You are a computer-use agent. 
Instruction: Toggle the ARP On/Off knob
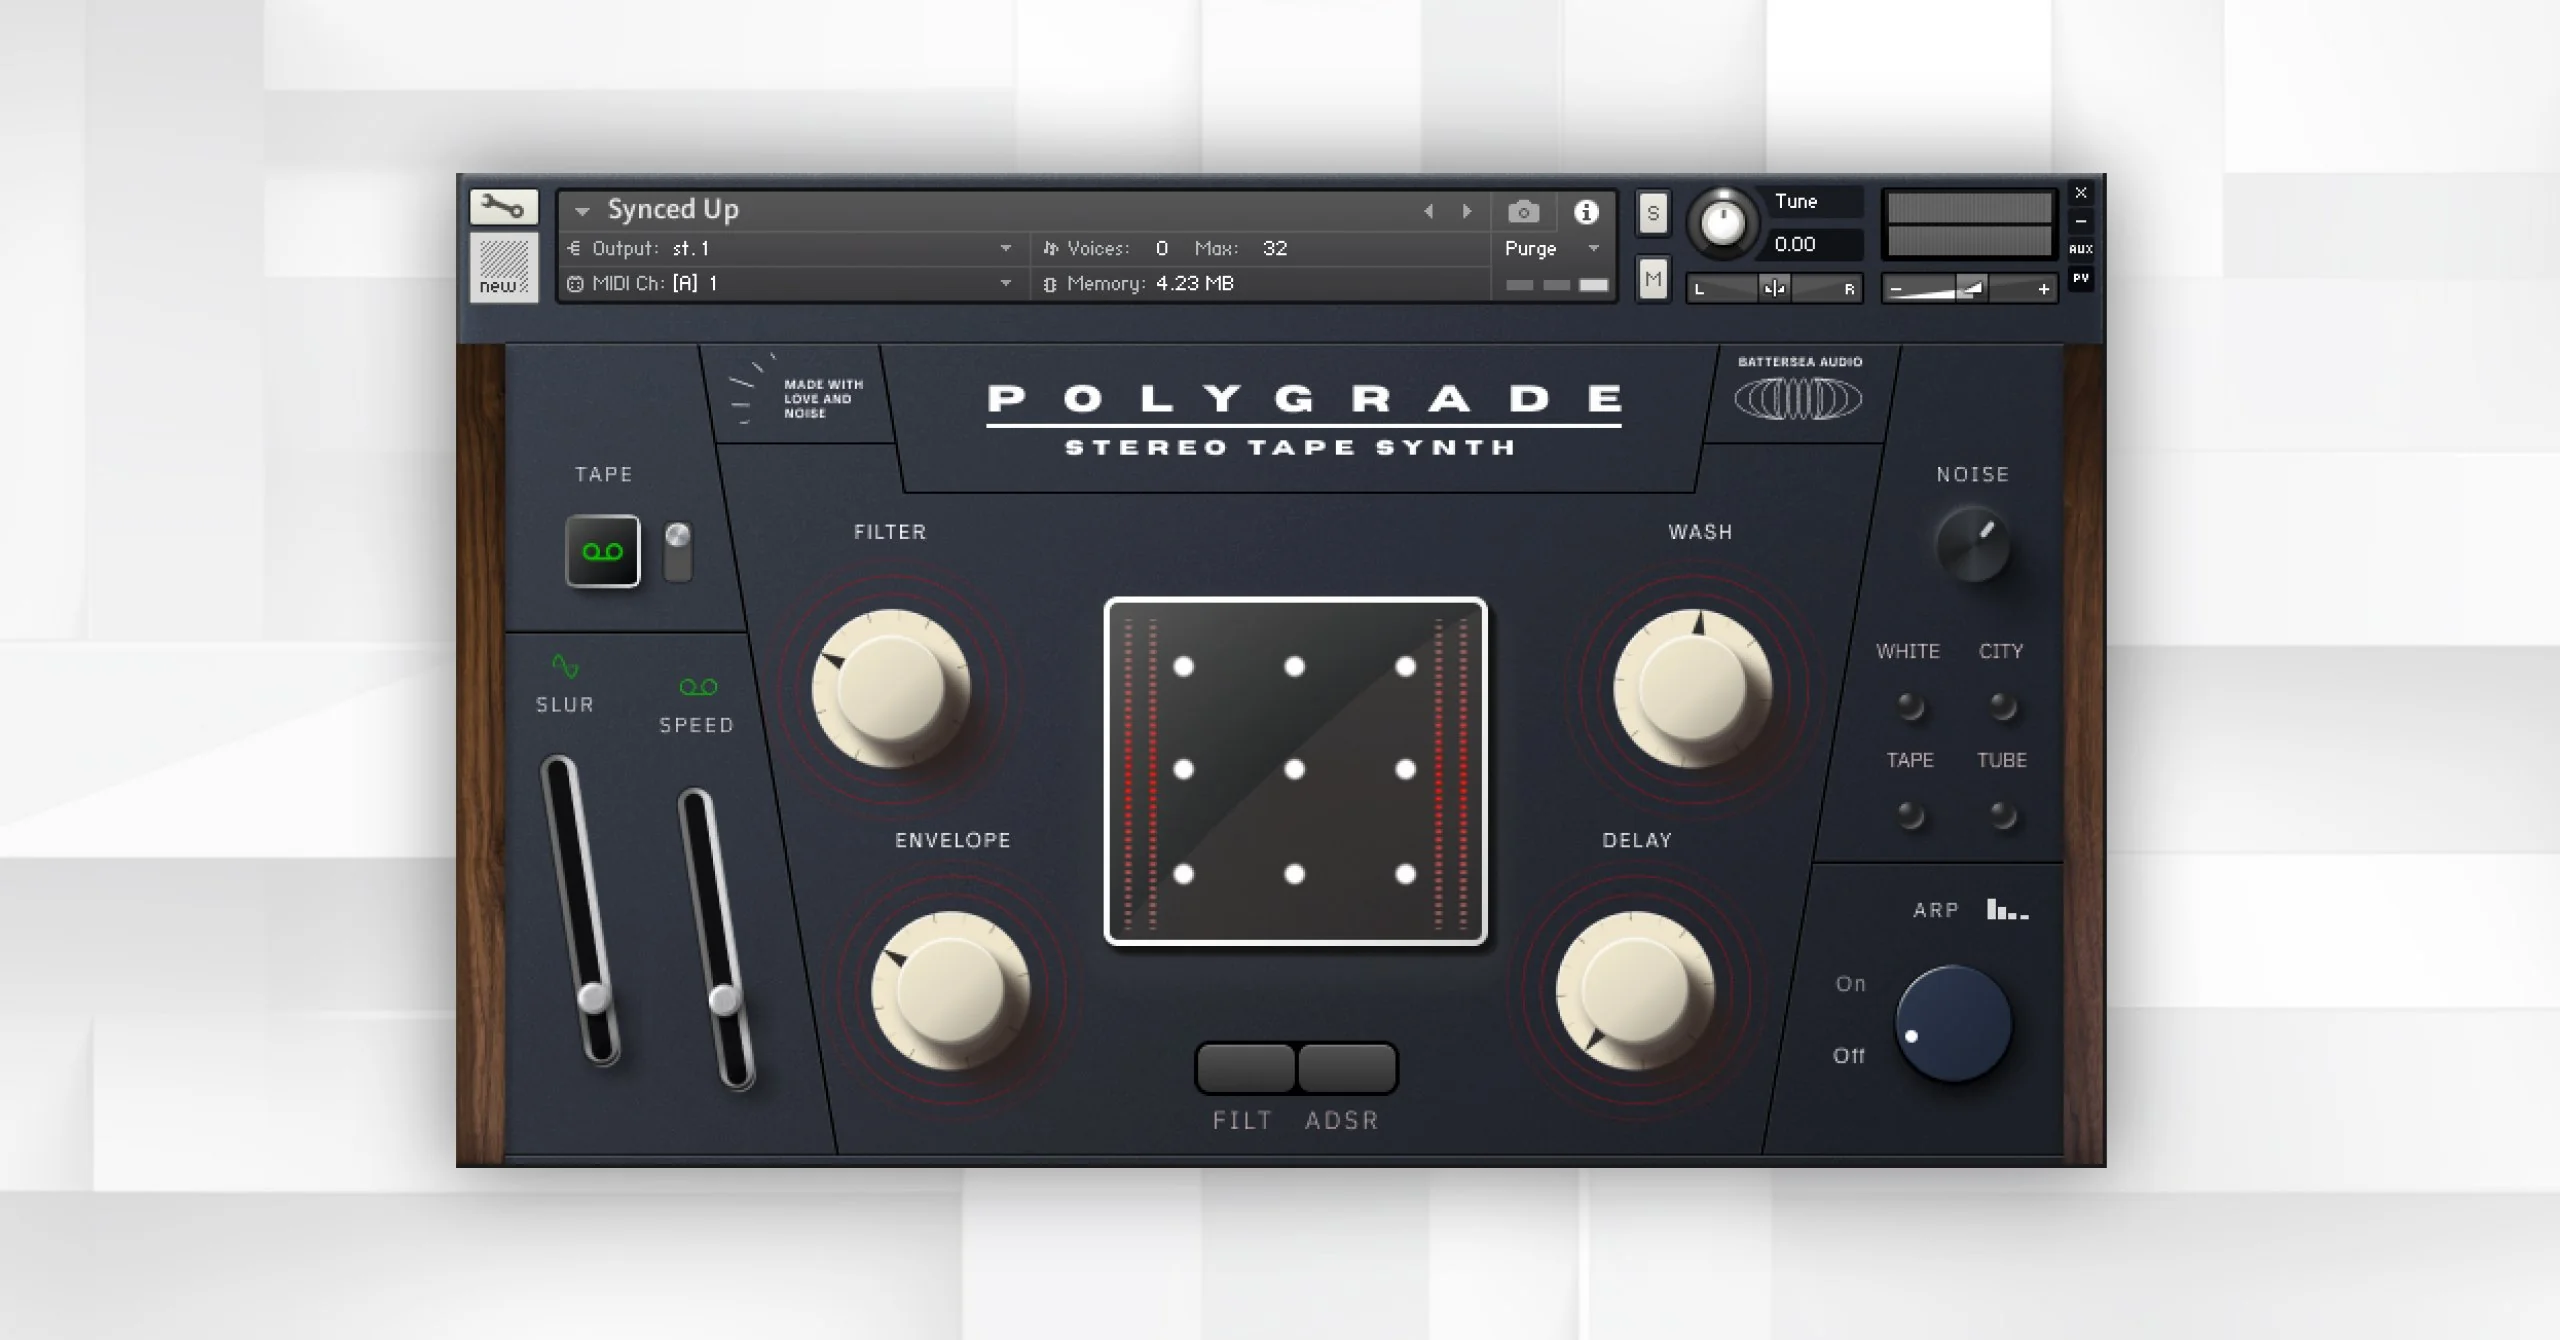point(1953,1023)
